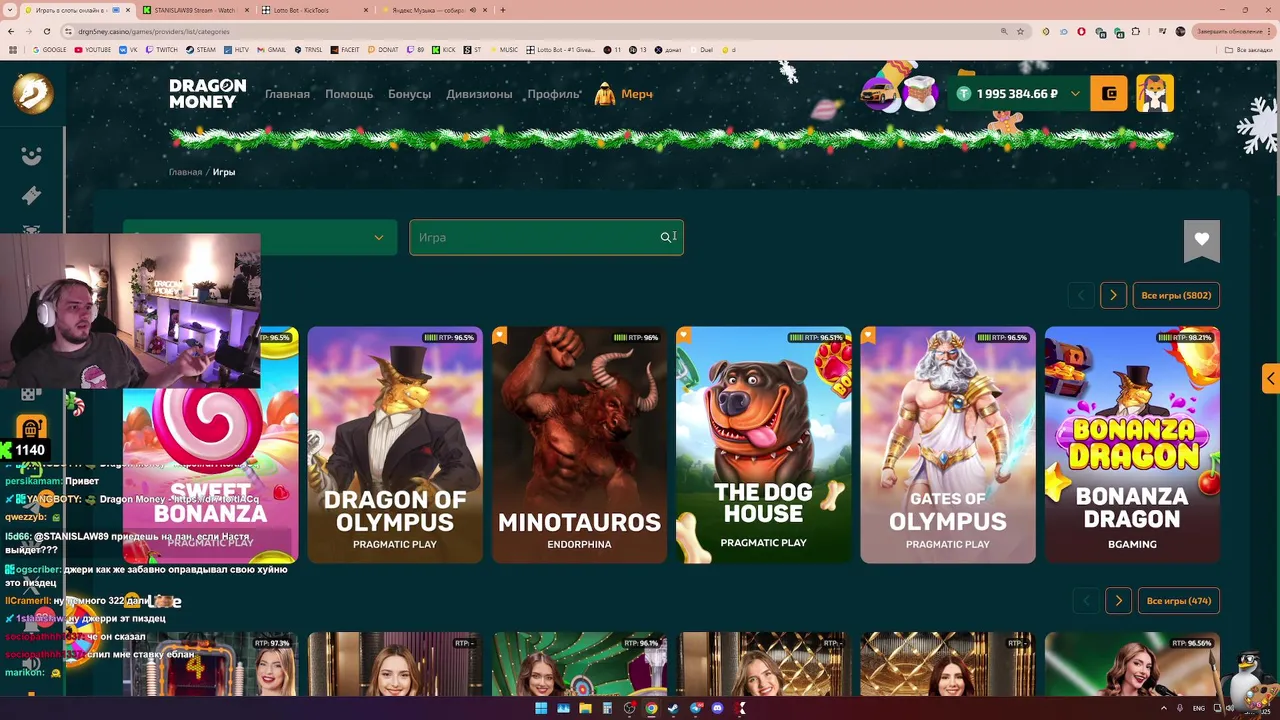1280x720 pixels.
Task: Show hidden tray icons chevron on taskbar
Action: [x=1164, y=708]
